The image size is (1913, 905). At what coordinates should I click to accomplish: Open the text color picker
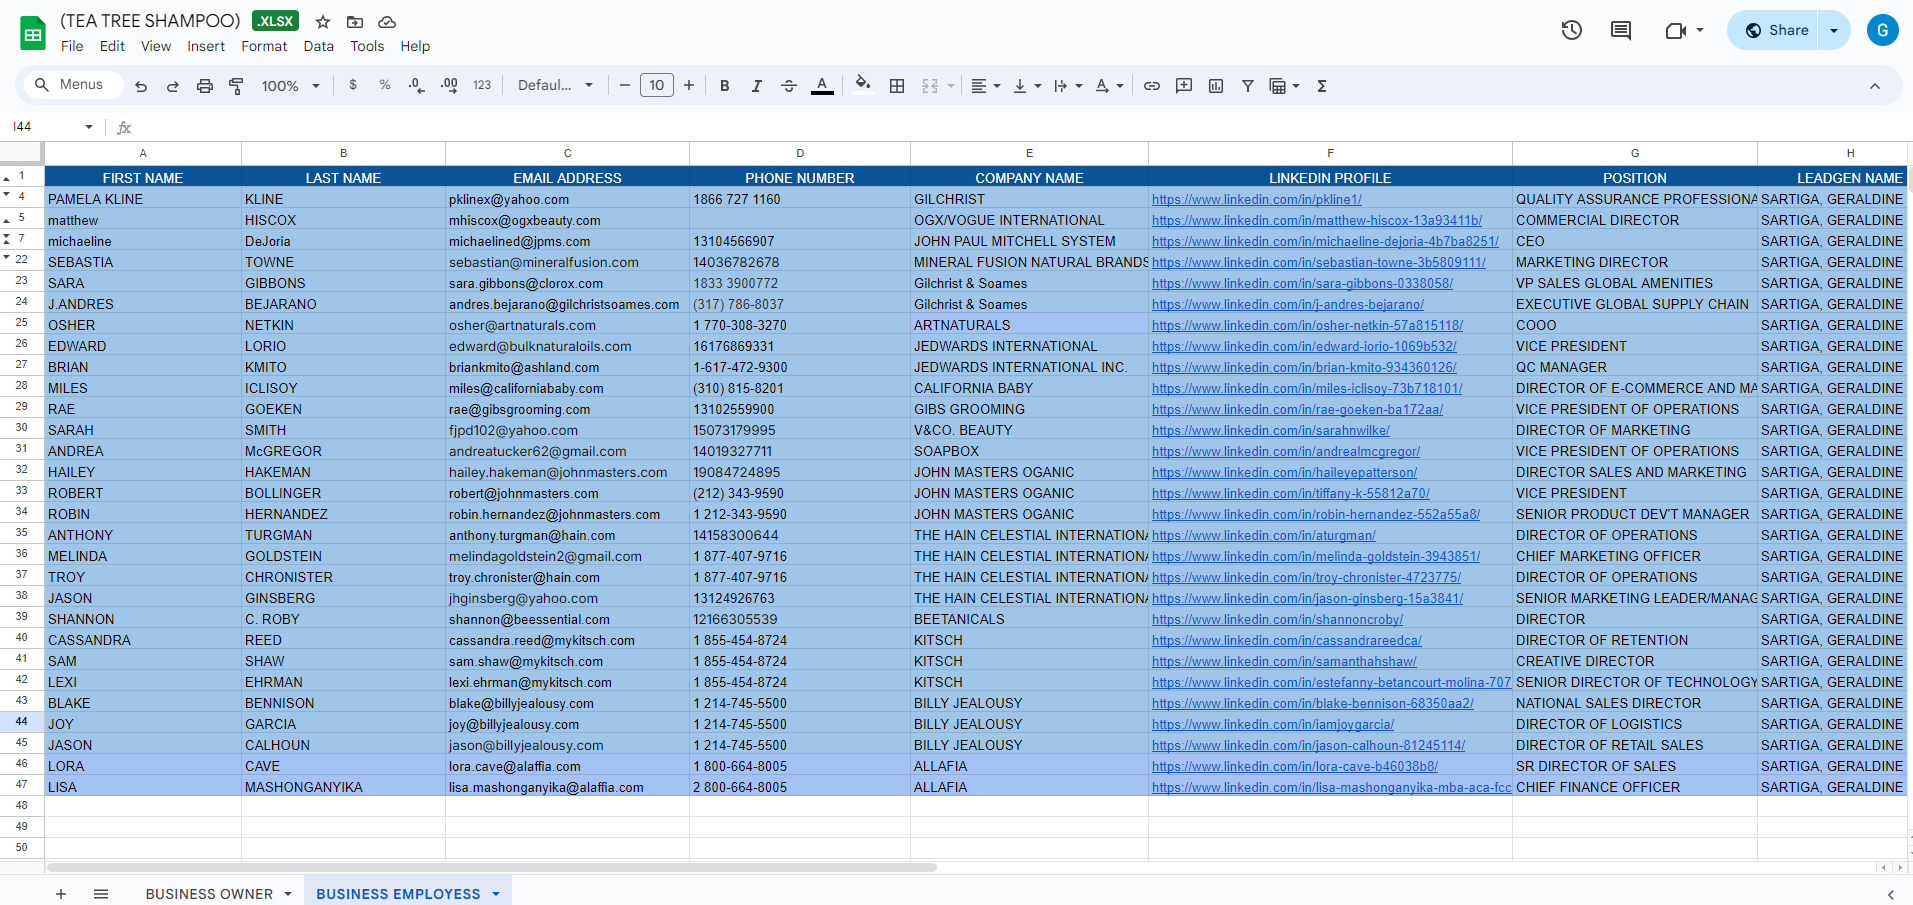822,86
